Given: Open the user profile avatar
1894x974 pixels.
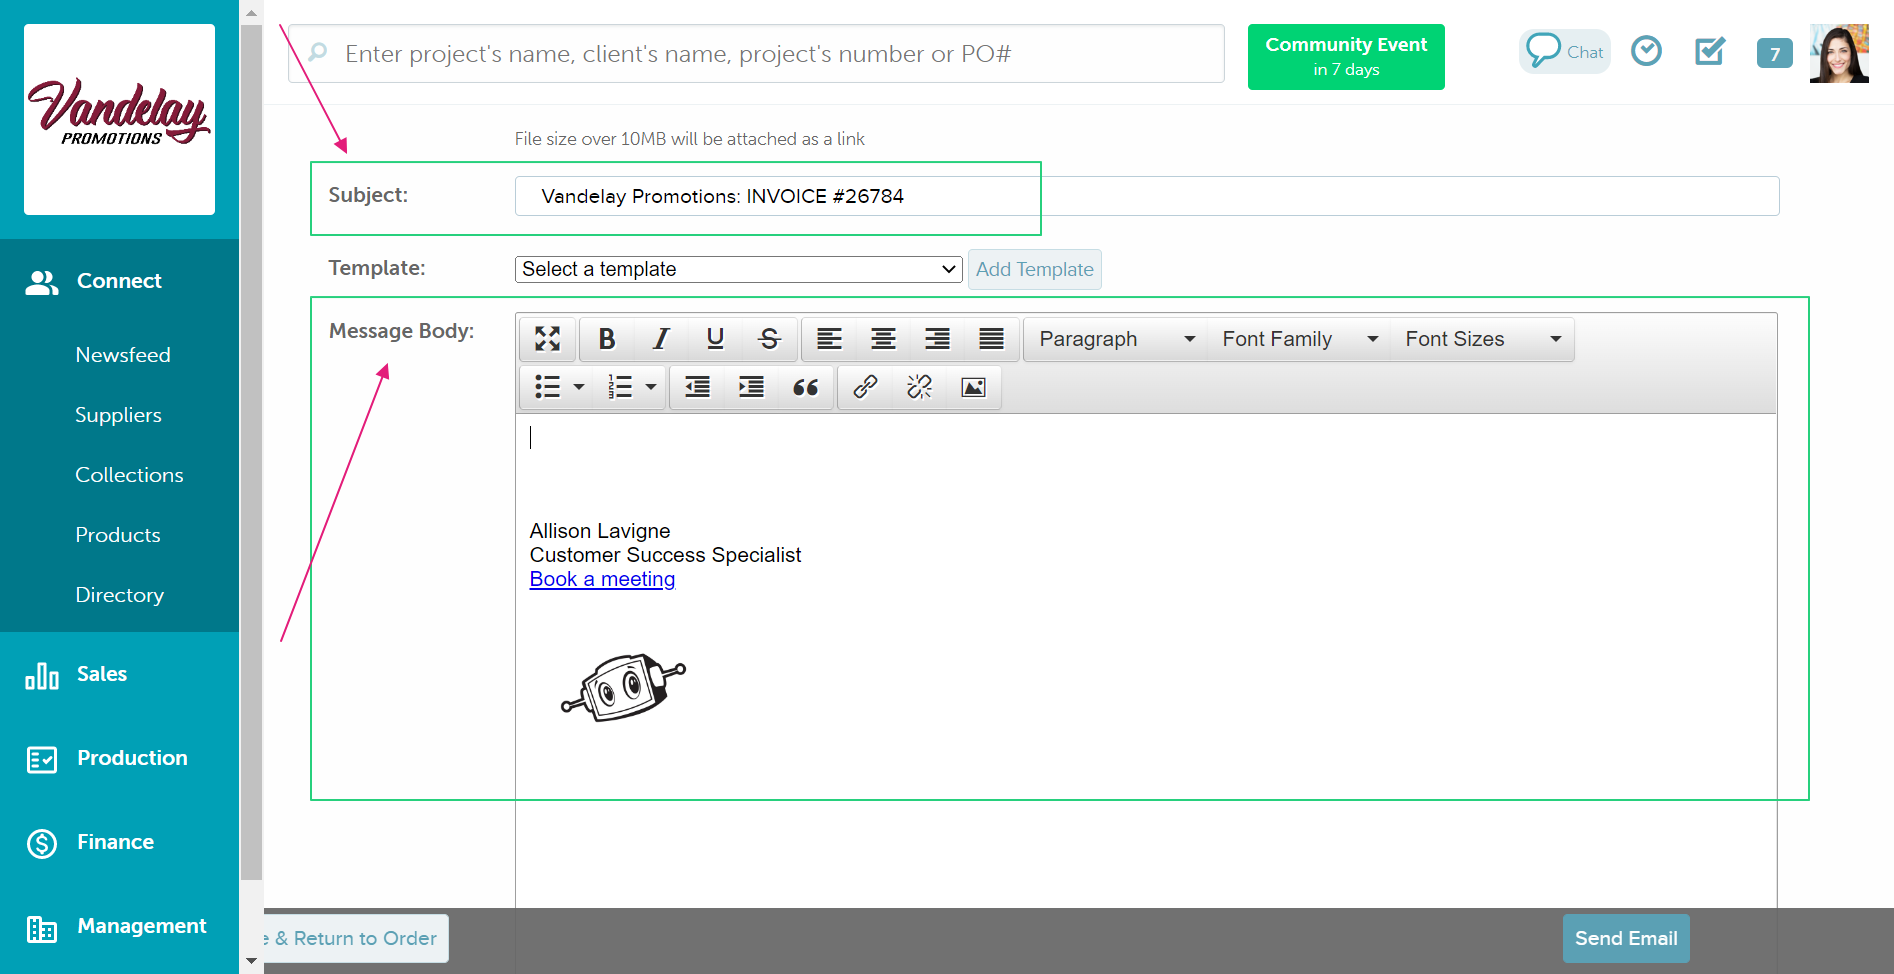Looking at the screenshot, I should (1839, 53).
